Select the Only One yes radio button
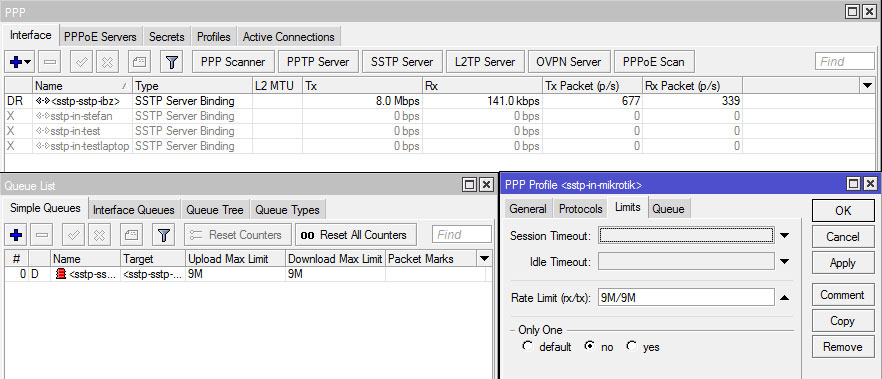Screen dimensions: 882x379 click(x=631, y=346)
